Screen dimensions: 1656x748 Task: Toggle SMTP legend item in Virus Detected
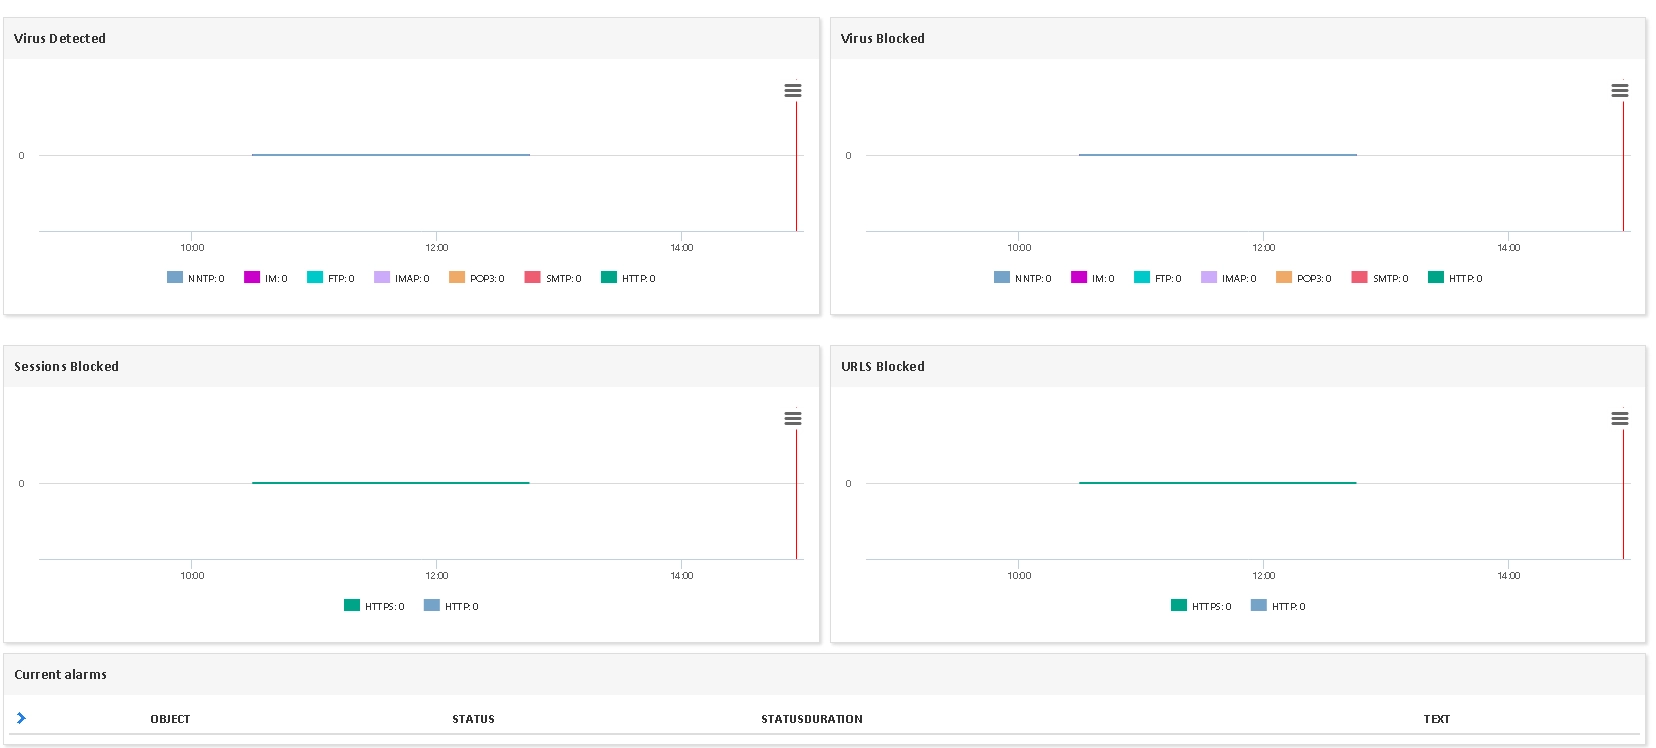553,278
